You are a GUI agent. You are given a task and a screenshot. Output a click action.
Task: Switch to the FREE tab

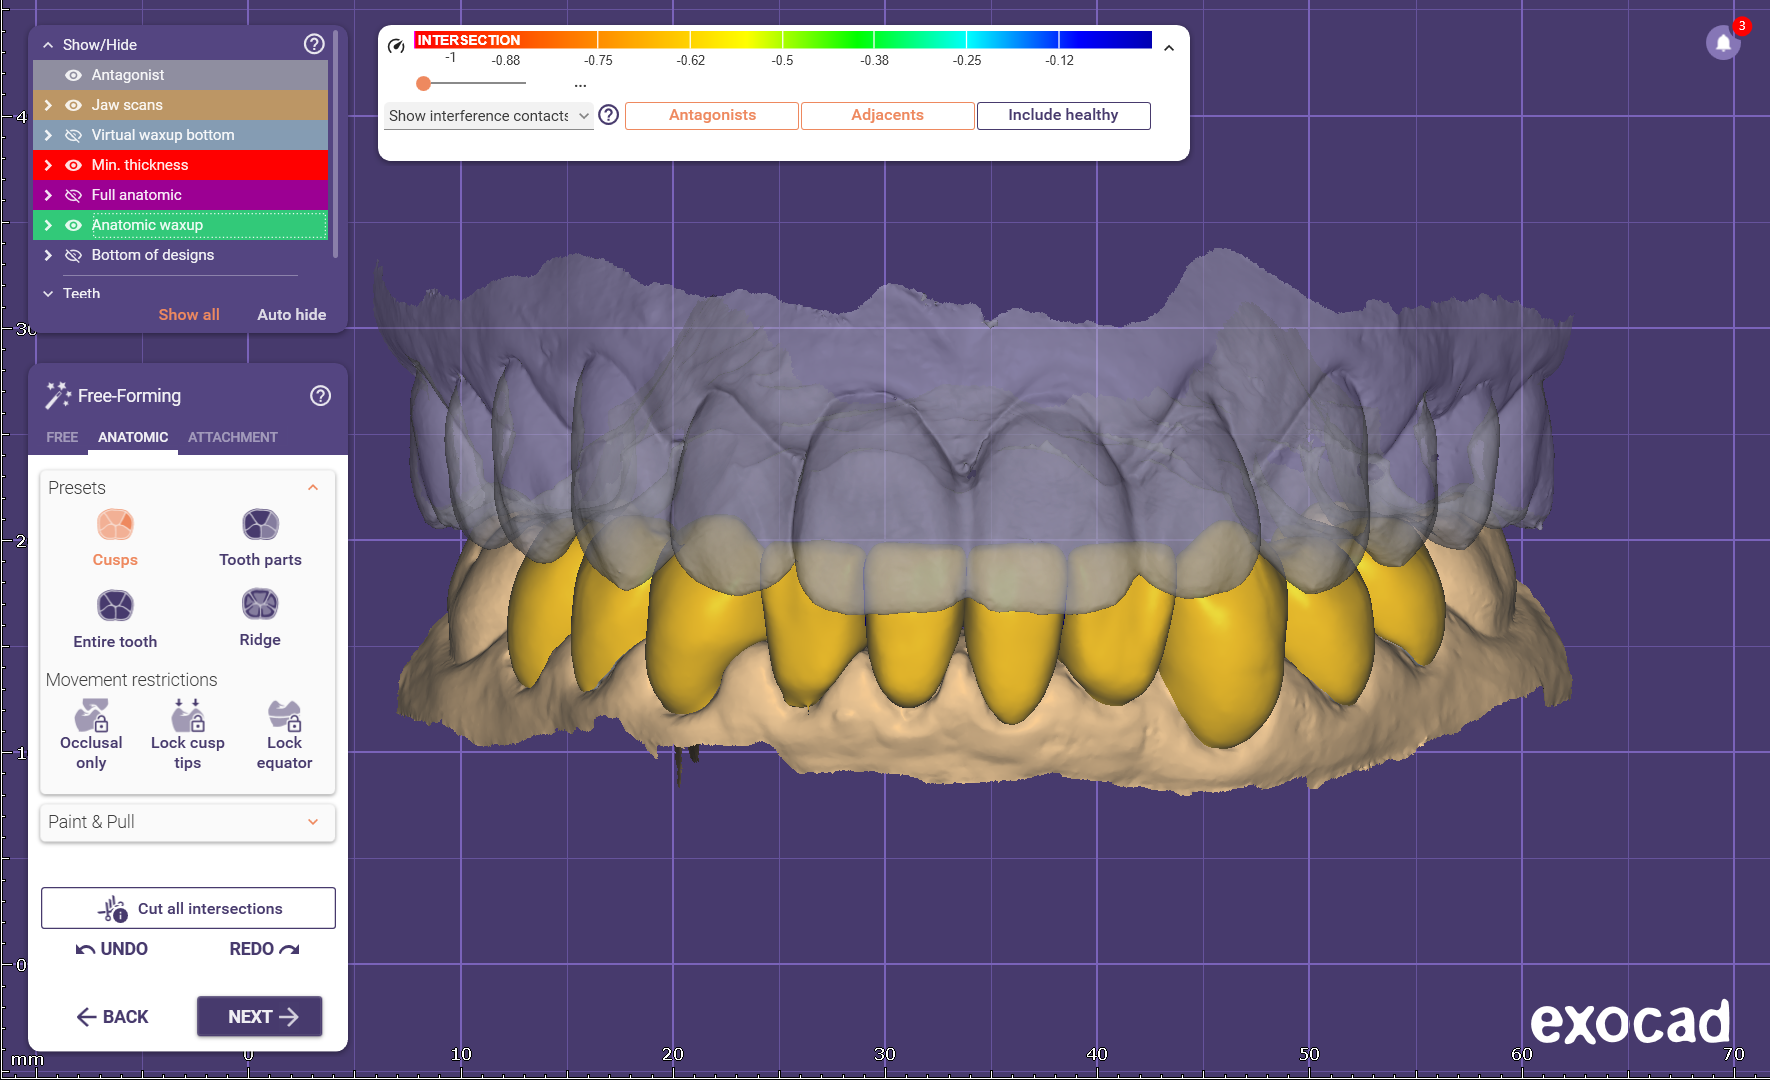coord(62,437)
